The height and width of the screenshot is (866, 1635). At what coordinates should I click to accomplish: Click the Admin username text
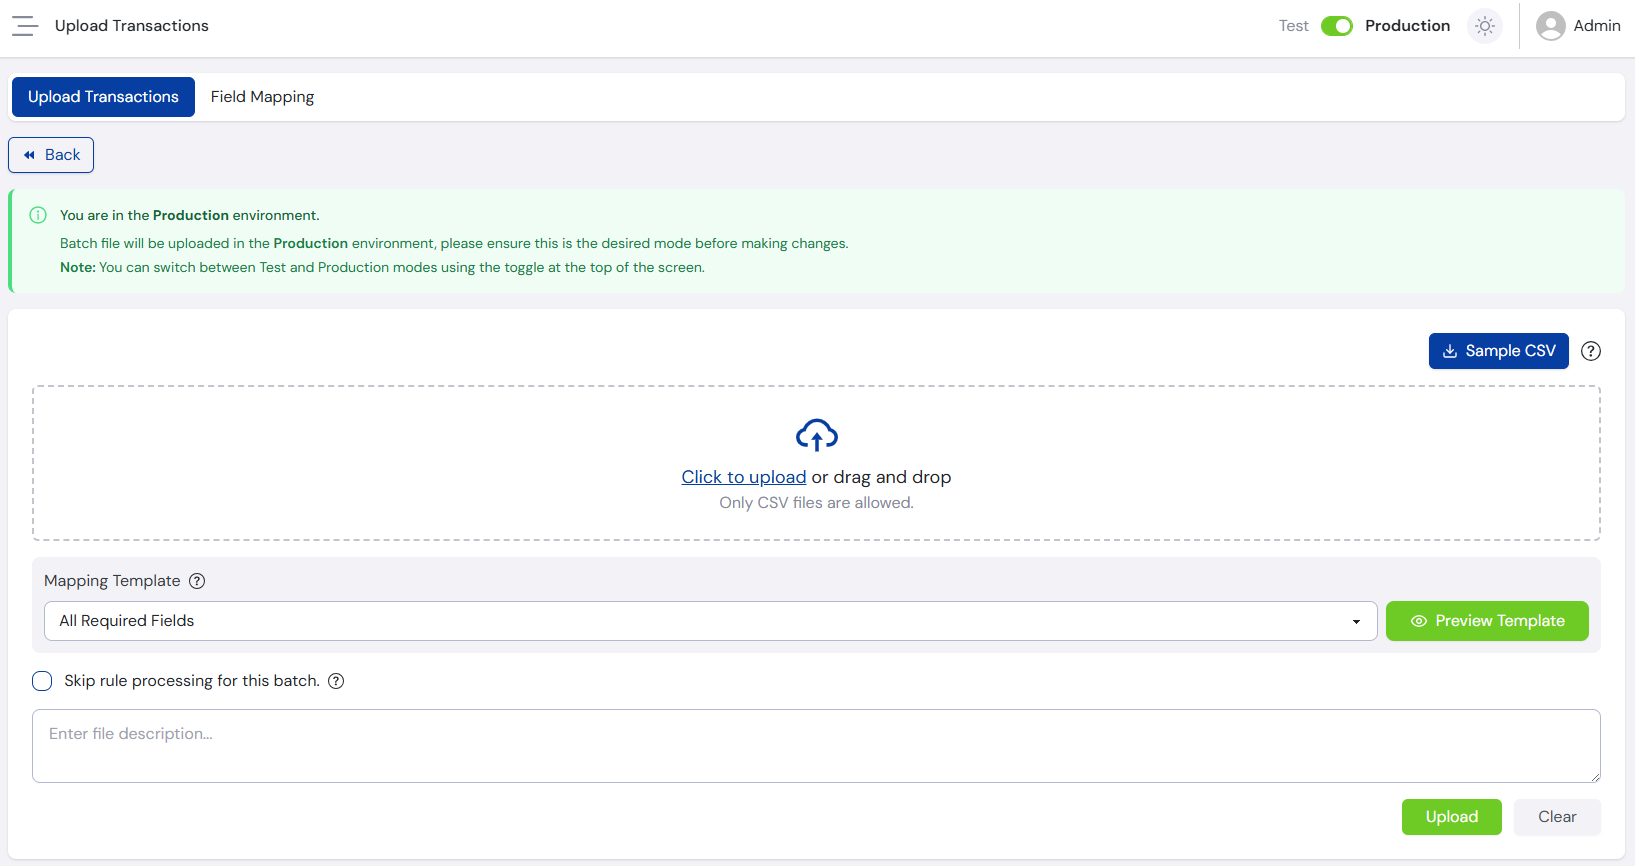click(1597, 26)
